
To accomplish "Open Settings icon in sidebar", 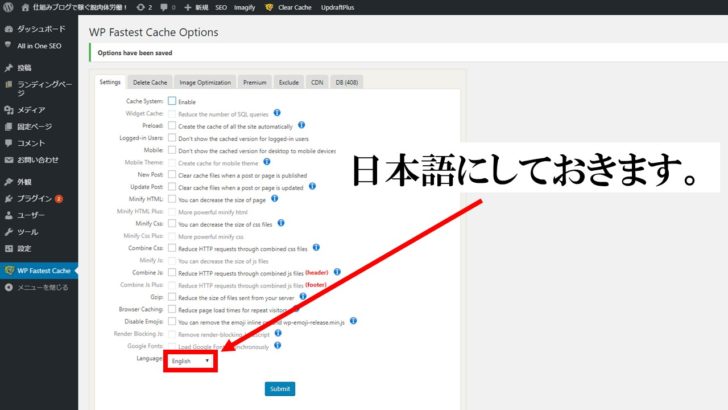I will (x=8, y=248).
